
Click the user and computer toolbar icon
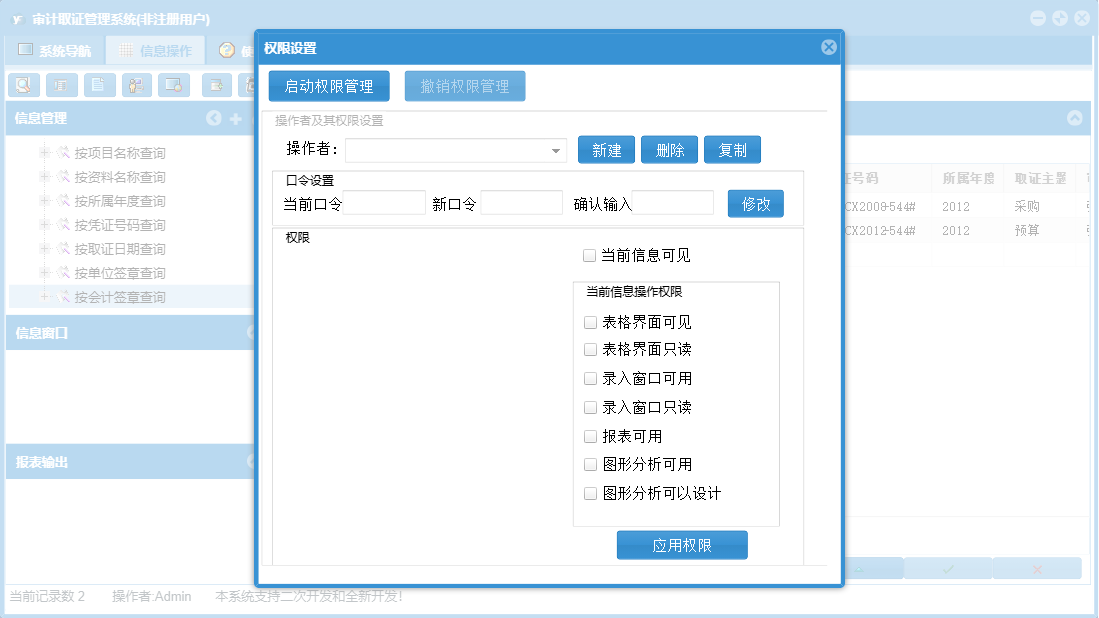[137, 85]
